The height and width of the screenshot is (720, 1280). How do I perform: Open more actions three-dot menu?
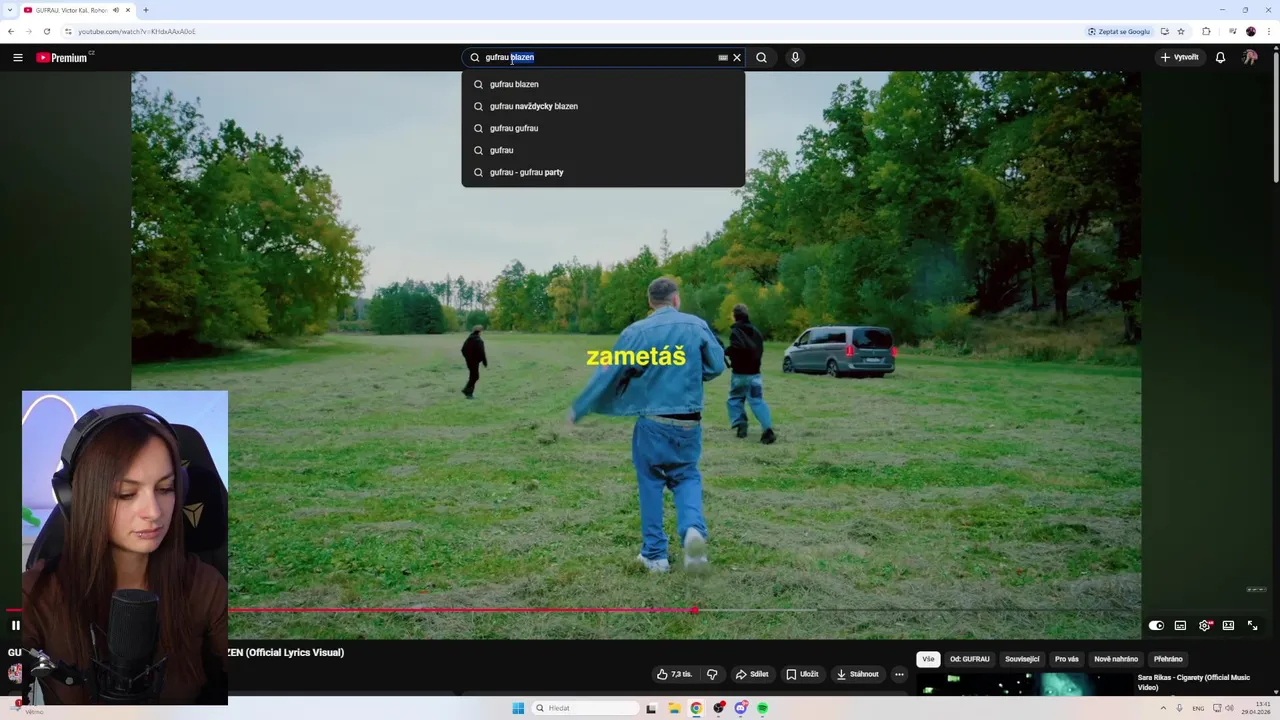(x=899, y=674)
